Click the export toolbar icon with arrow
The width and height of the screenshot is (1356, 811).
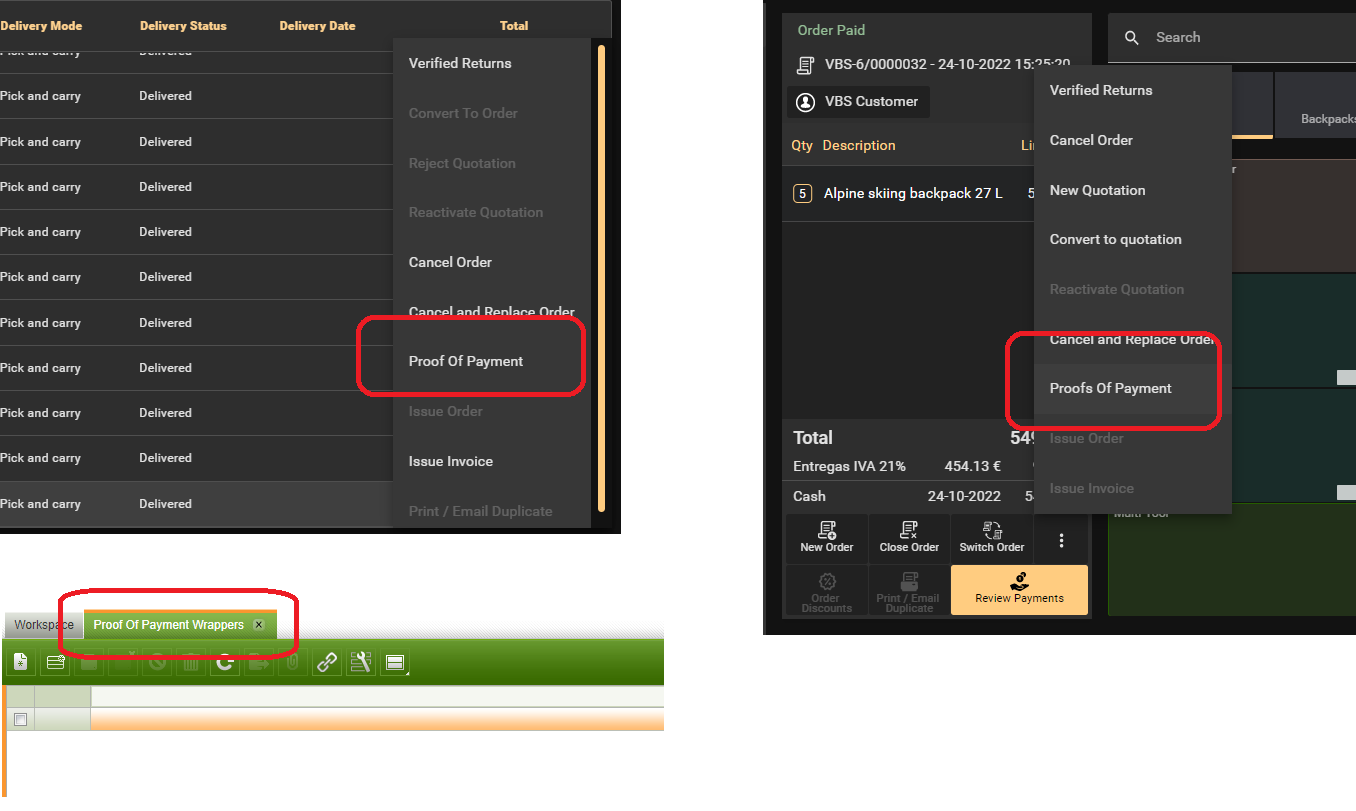coord(259,662)
